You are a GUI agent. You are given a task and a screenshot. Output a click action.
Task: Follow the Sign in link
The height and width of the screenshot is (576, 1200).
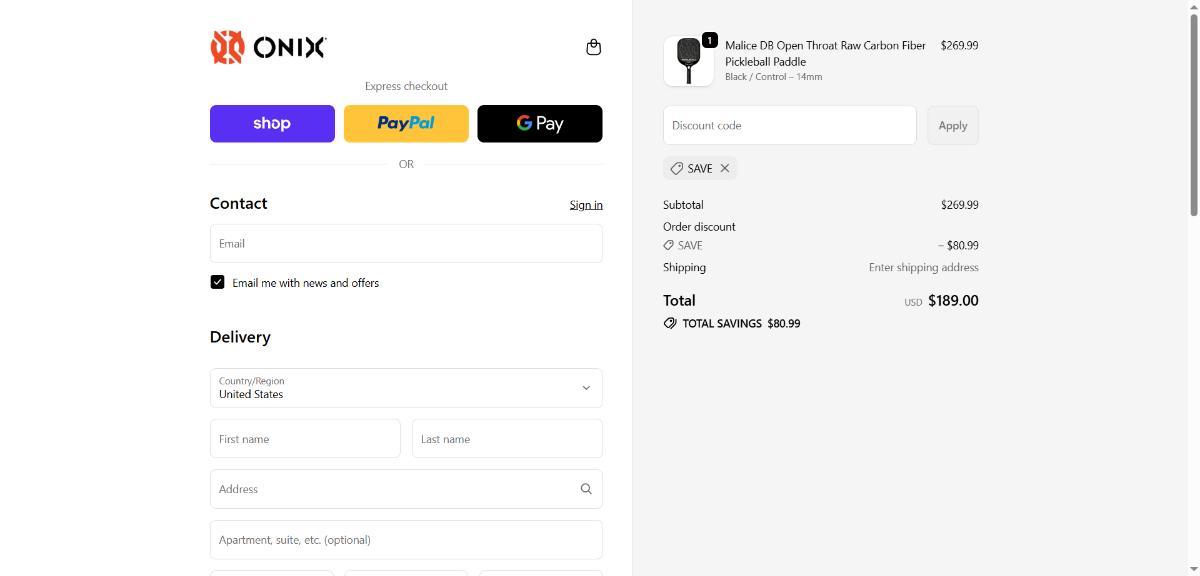click(x=586, y=205)
